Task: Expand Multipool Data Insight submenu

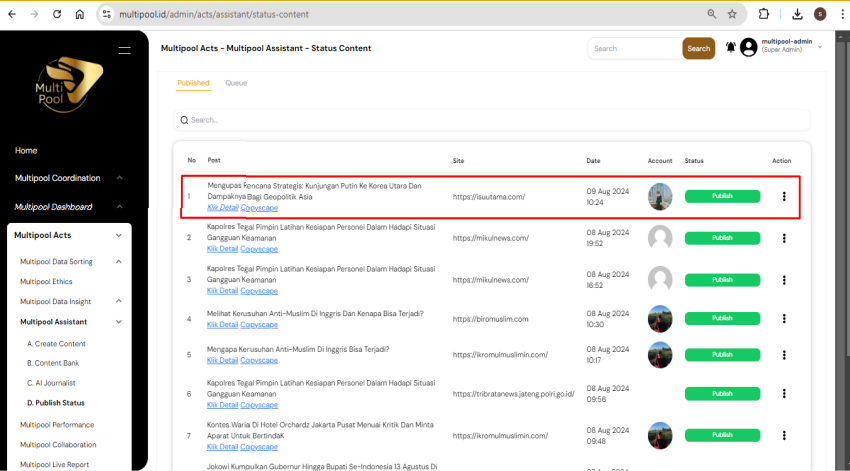Action: [x=119, y=301]
